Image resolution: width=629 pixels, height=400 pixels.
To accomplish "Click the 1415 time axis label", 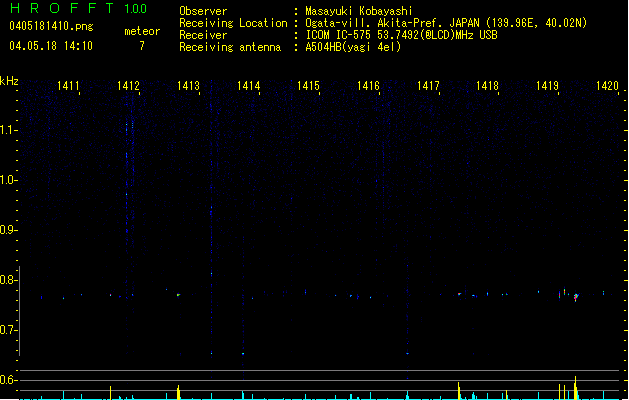I will pyautogui.click(x=308, y=85).
